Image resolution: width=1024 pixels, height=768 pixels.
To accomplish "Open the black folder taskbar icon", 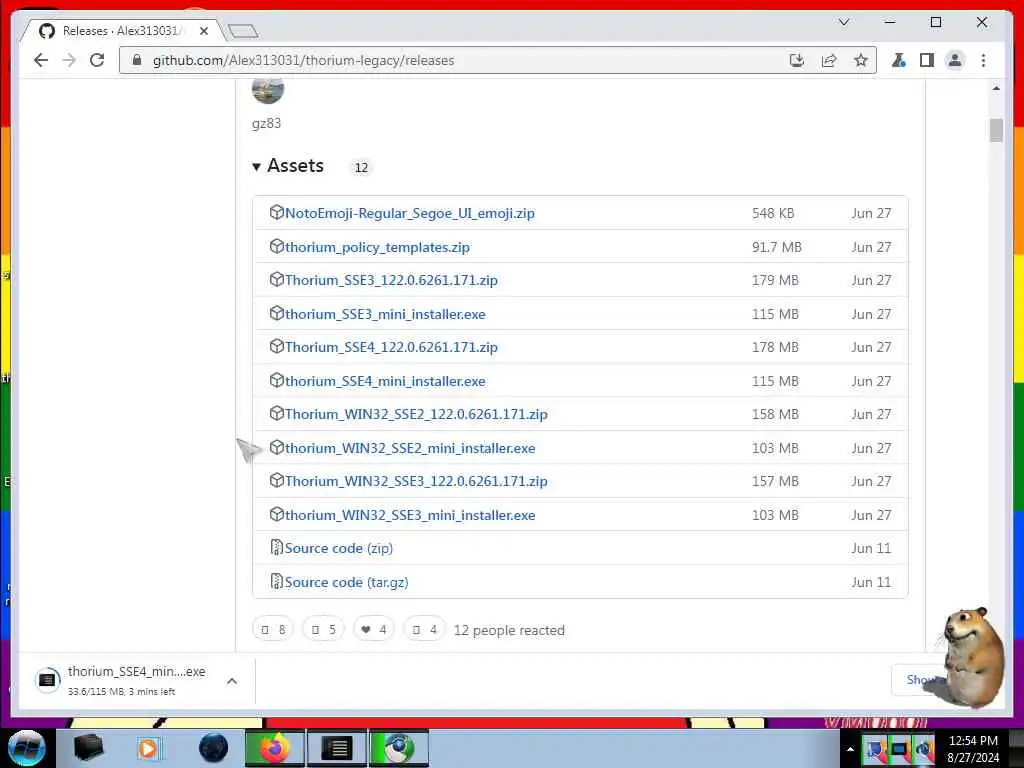I will click(x=88, y=748).
